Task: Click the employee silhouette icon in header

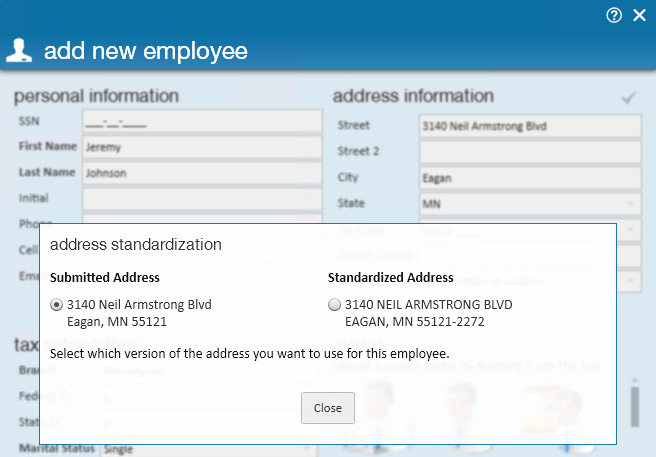Action: click(19, 50)
